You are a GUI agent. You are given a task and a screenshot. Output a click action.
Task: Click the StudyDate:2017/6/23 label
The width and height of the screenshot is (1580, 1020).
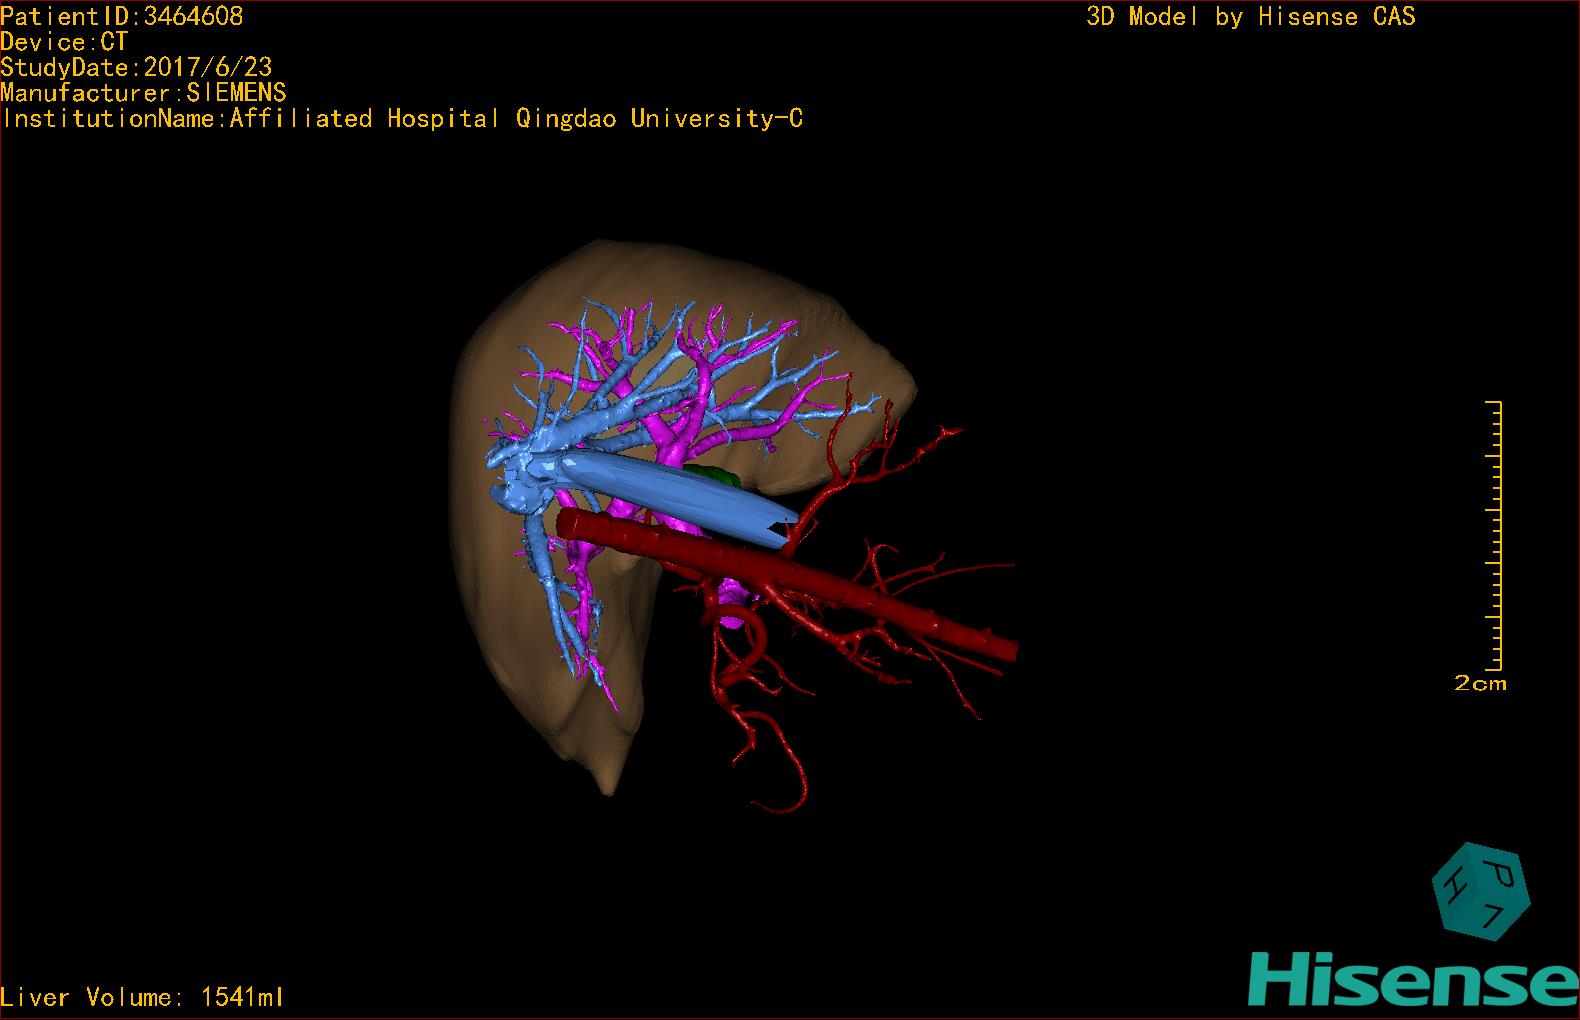click(x=136, y=67)
